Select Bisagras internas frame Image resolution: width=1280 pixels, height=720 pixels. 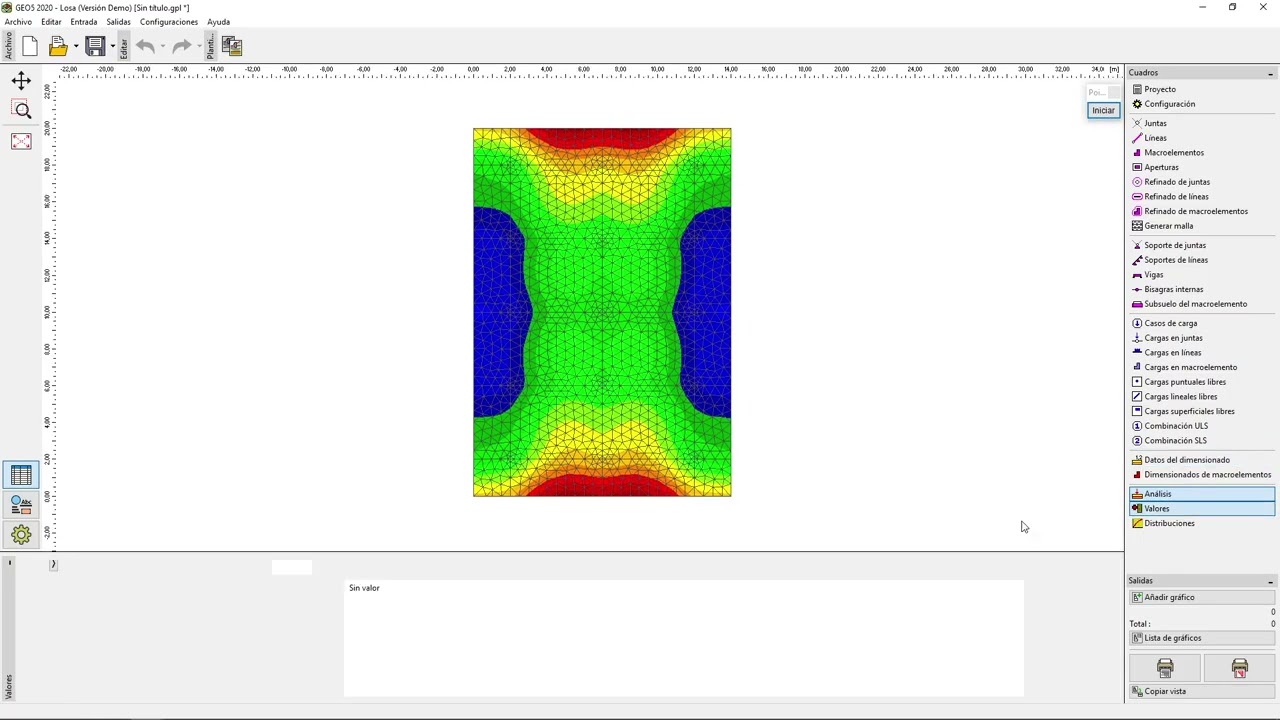pos(1202,289)
